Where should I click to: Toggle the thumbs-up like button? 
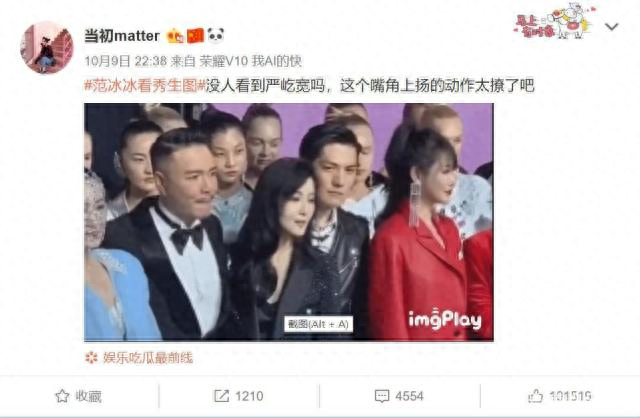point(535,396)
